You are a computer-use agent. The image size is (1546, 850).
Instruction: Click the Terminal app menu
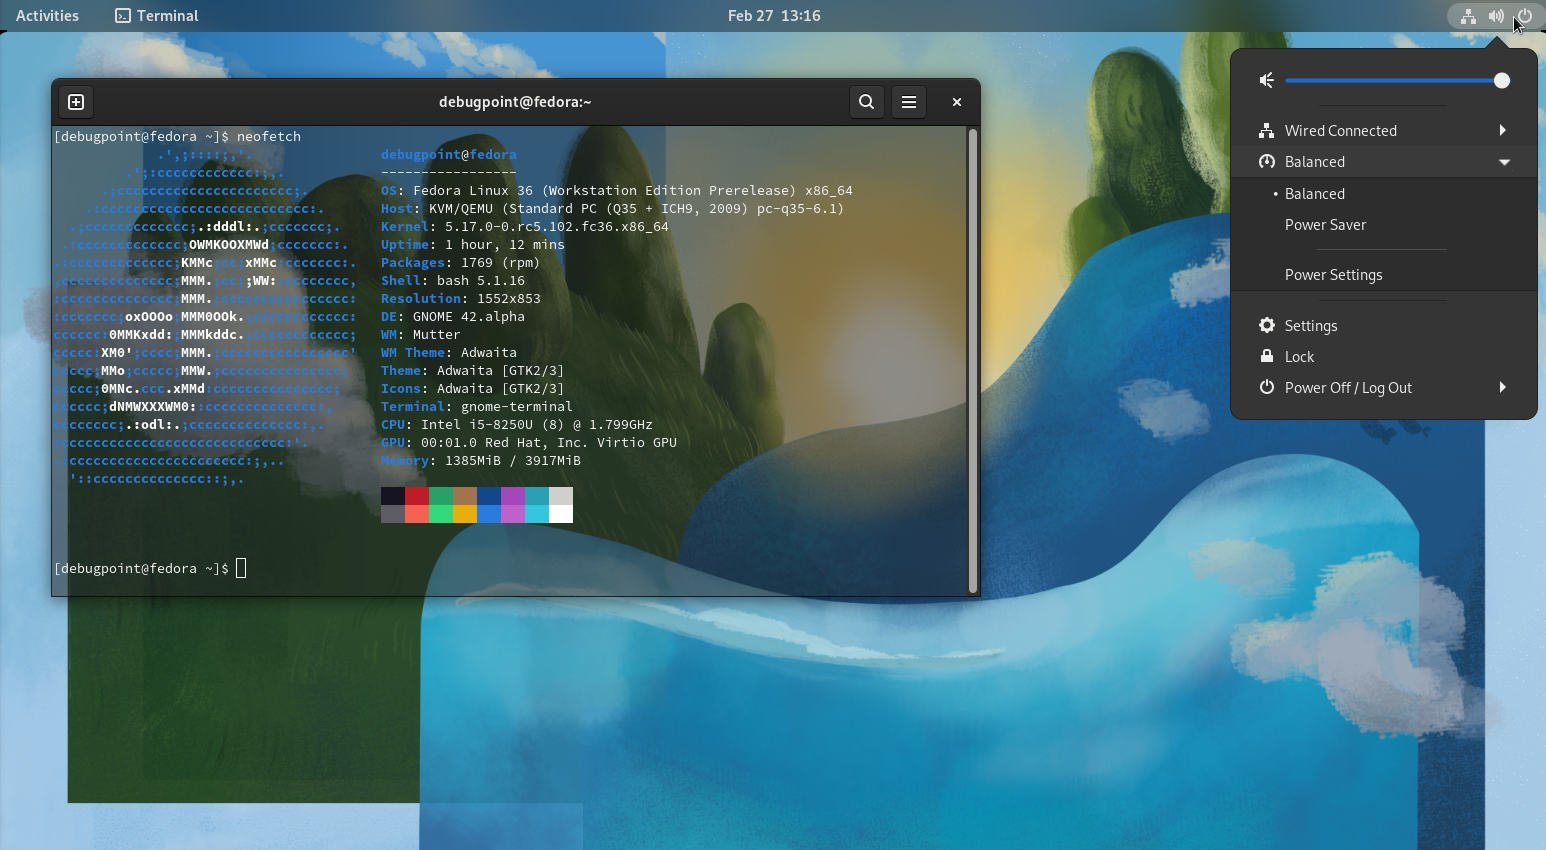pyautogui.click(x=156, y=15)
